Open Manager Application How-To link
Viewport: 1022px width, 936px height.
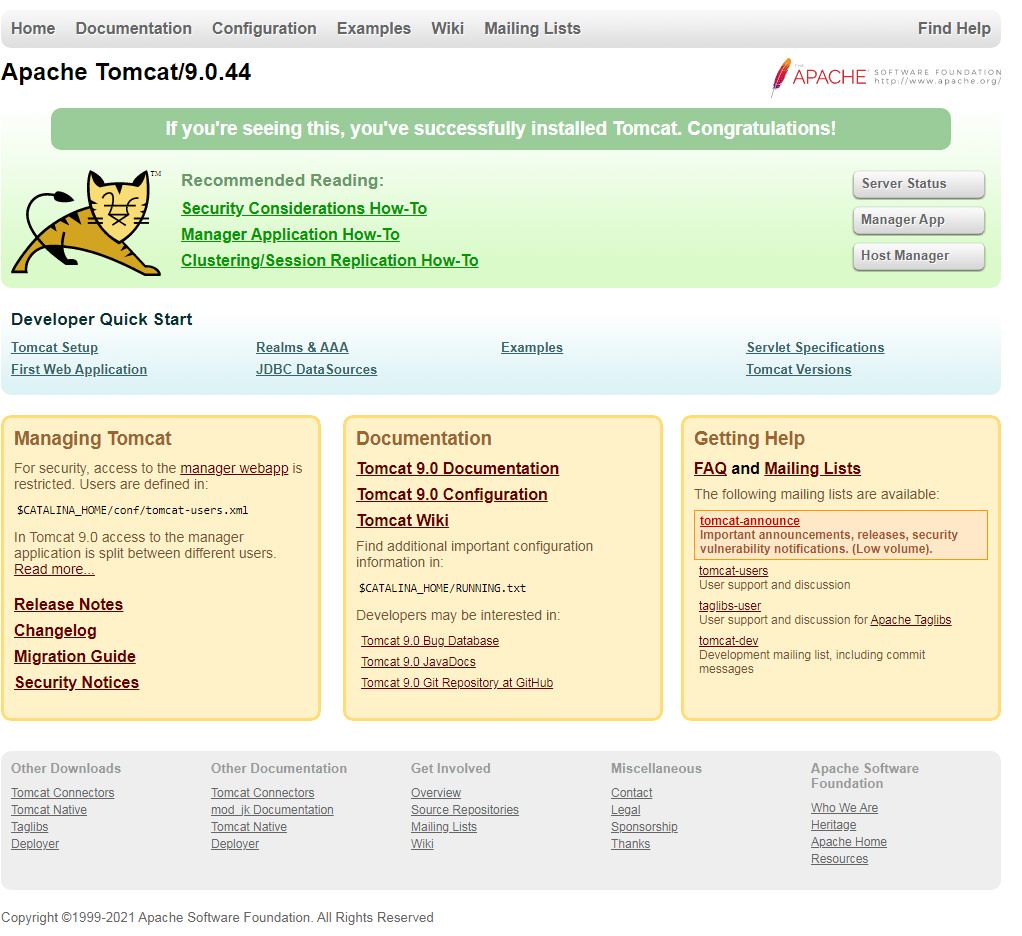click(290, 235)
